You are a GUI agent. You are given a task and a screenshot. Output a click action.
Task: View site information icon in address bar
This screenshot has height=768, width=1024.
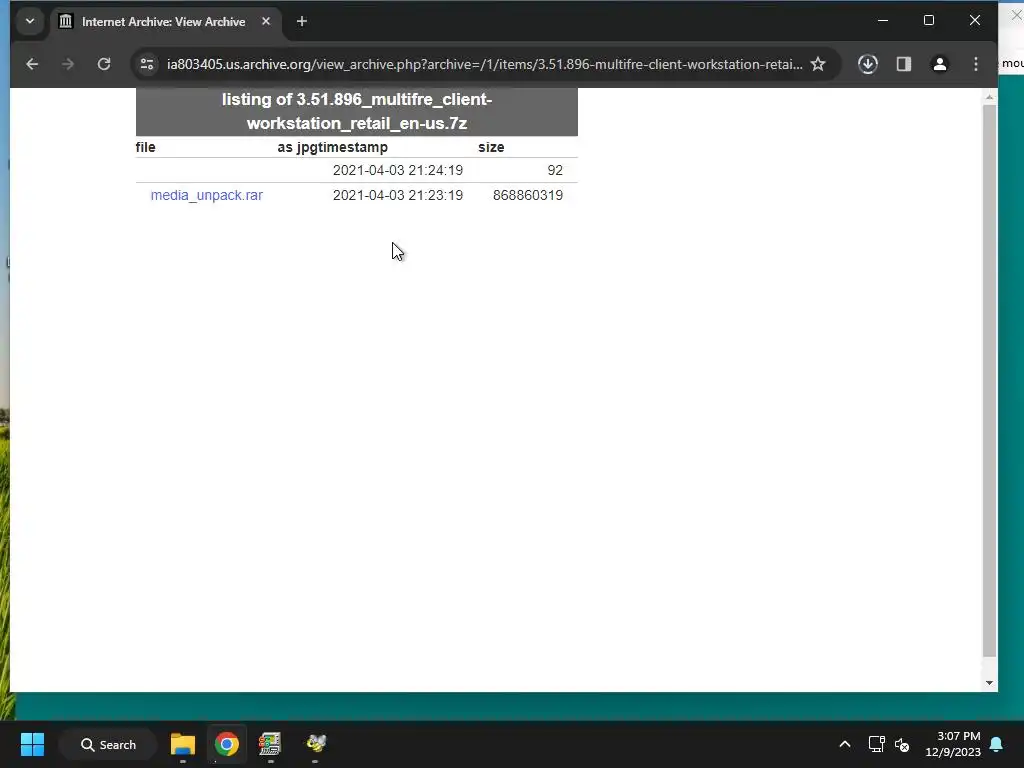(147, 64)
